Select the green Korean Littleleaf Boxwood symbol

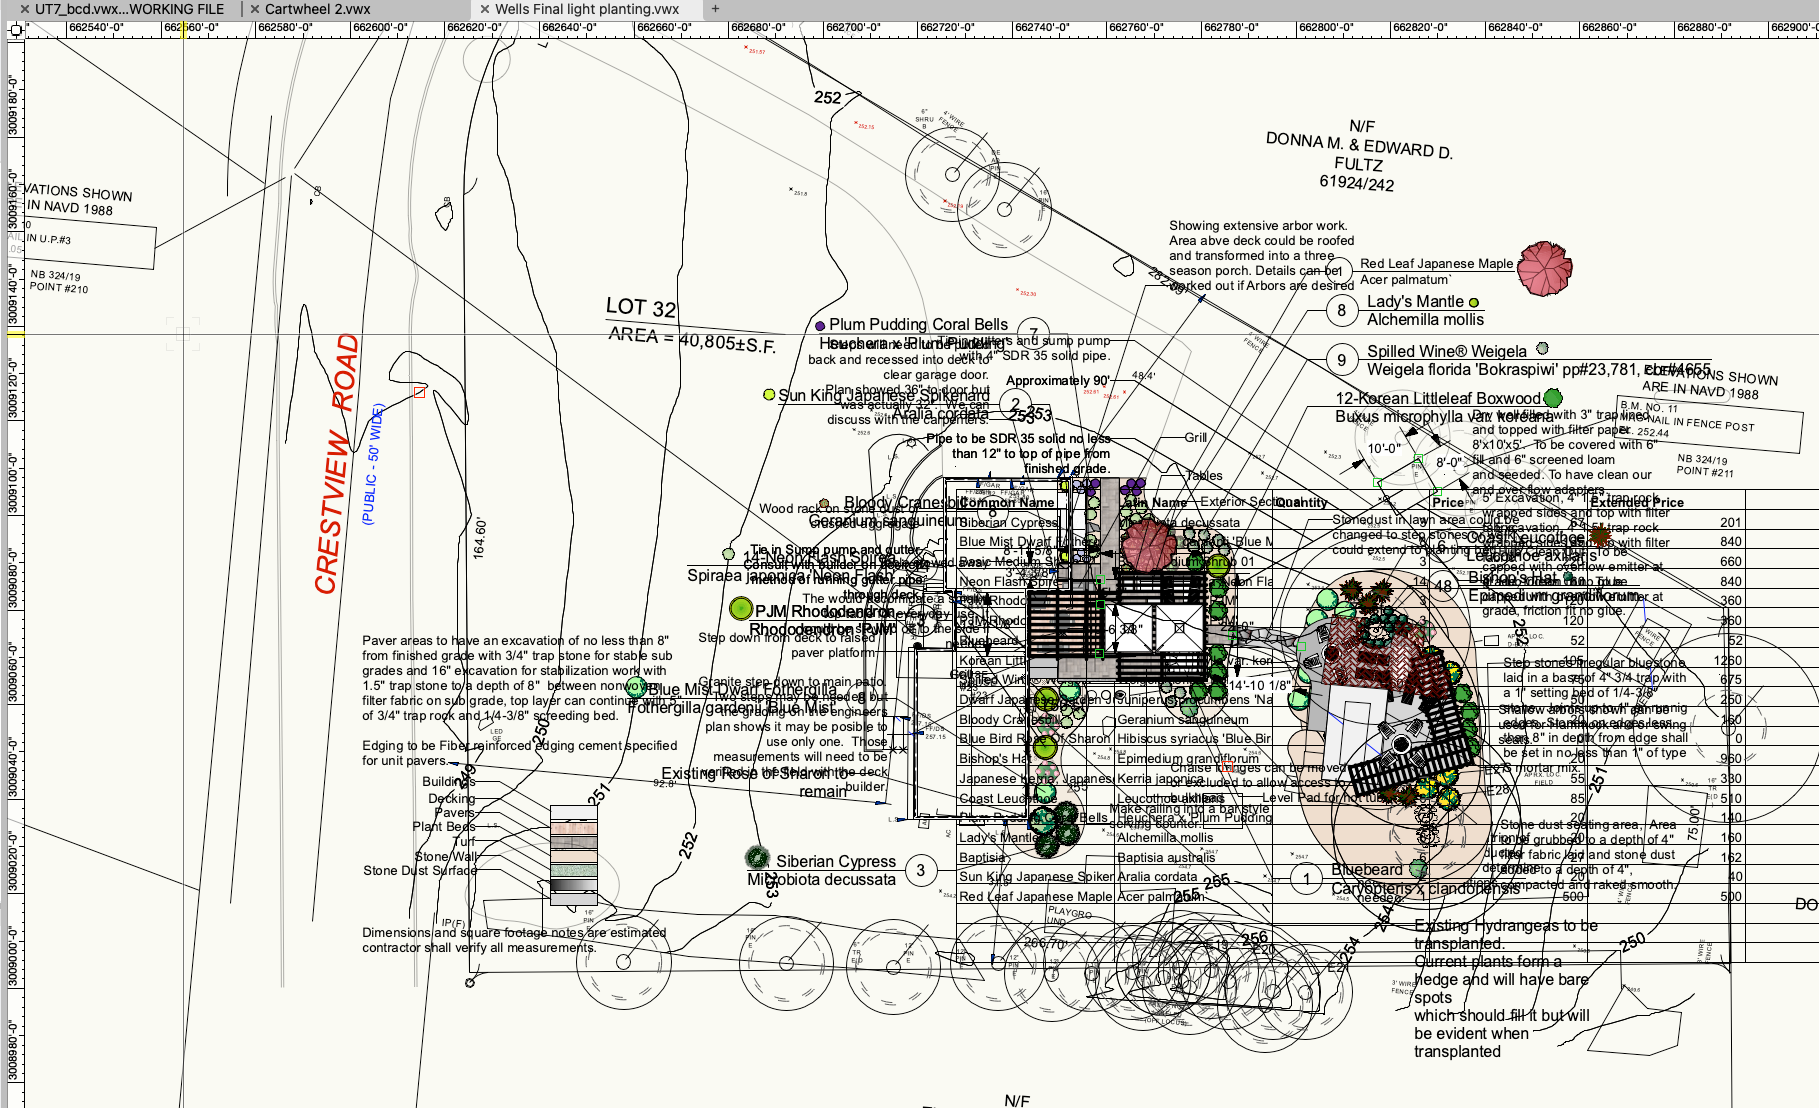pos(1552,398)
